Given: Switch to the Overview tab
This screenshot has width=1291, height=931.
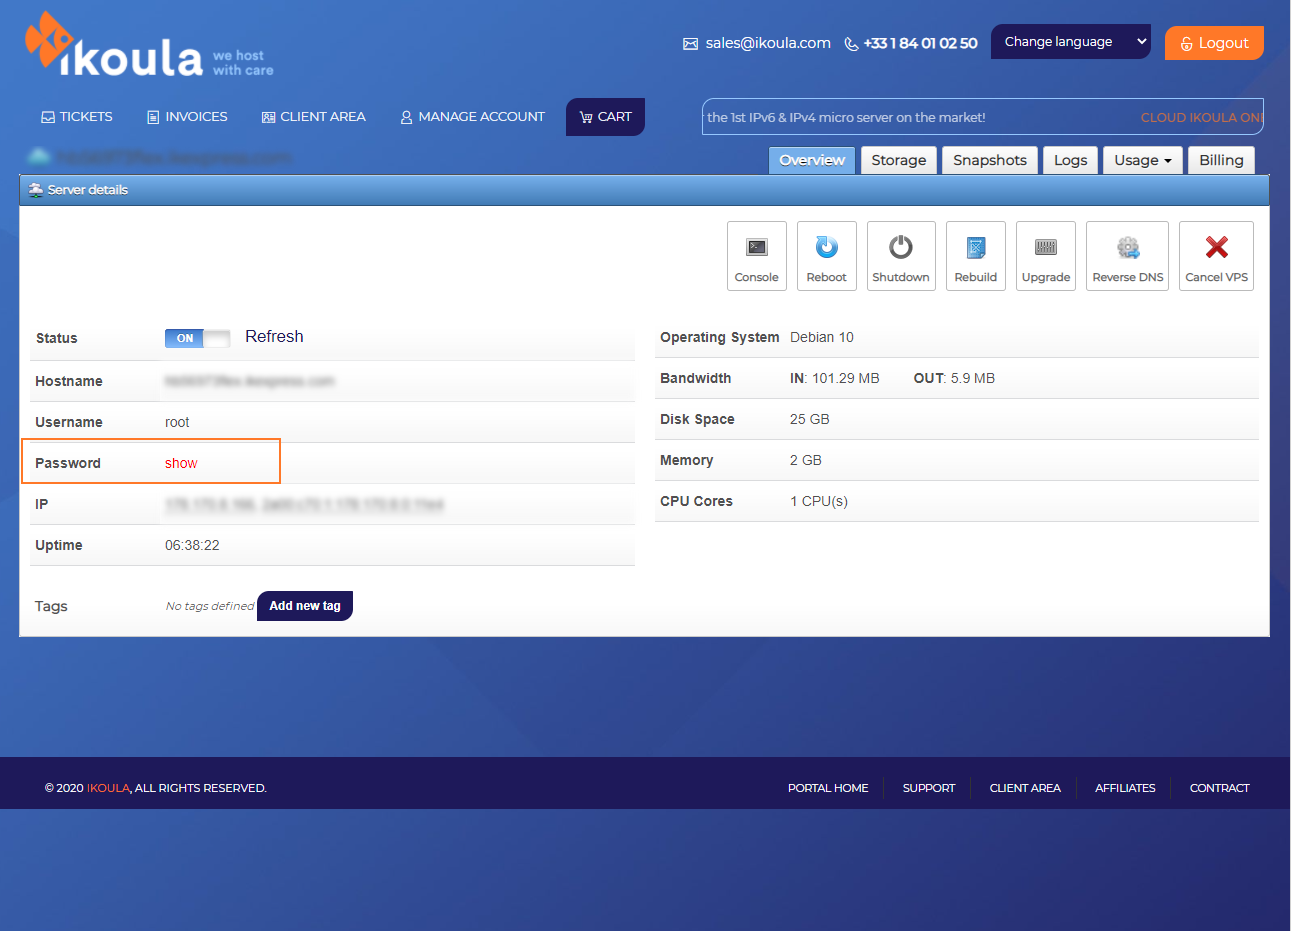Looking at the screenshot, I should [812, 160].
